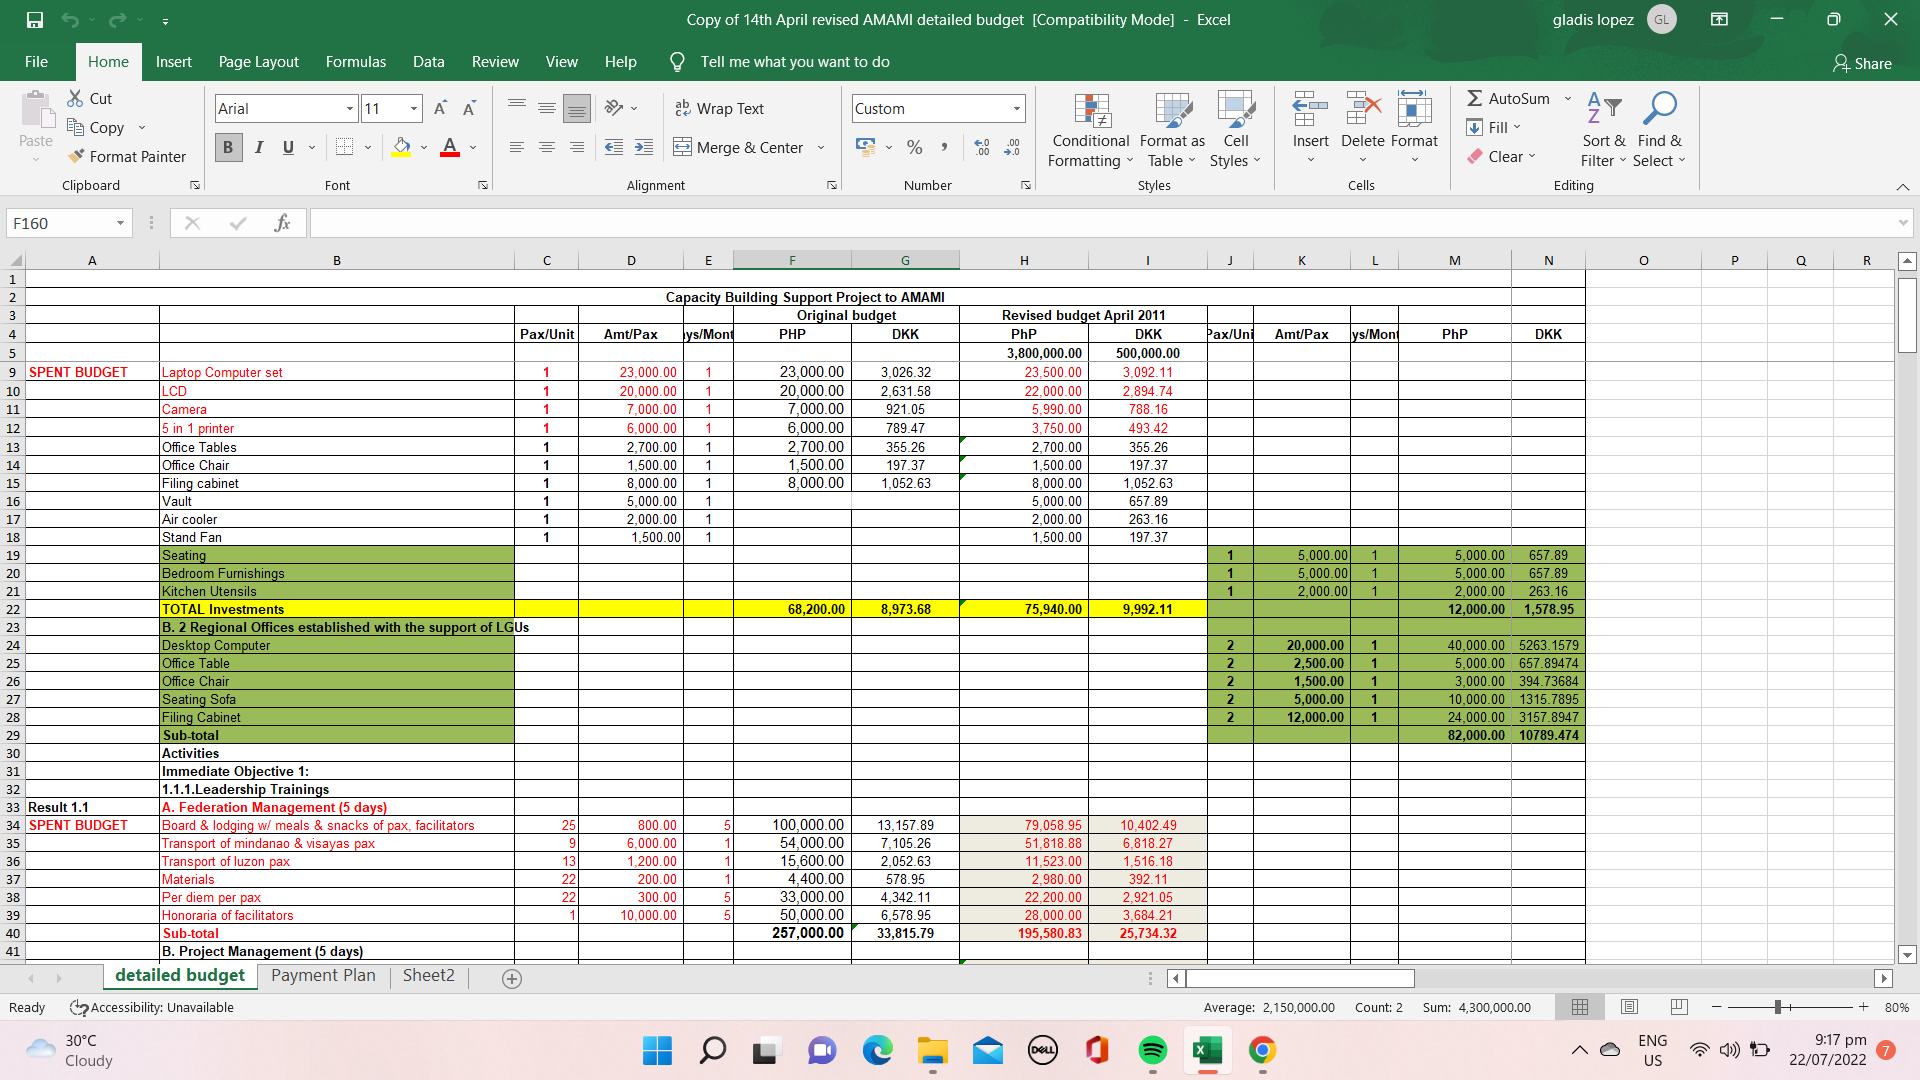Open Spotify from the taskbar
The height and width of the screenshot is (1080, 1920).
tap(1152, 1050)
